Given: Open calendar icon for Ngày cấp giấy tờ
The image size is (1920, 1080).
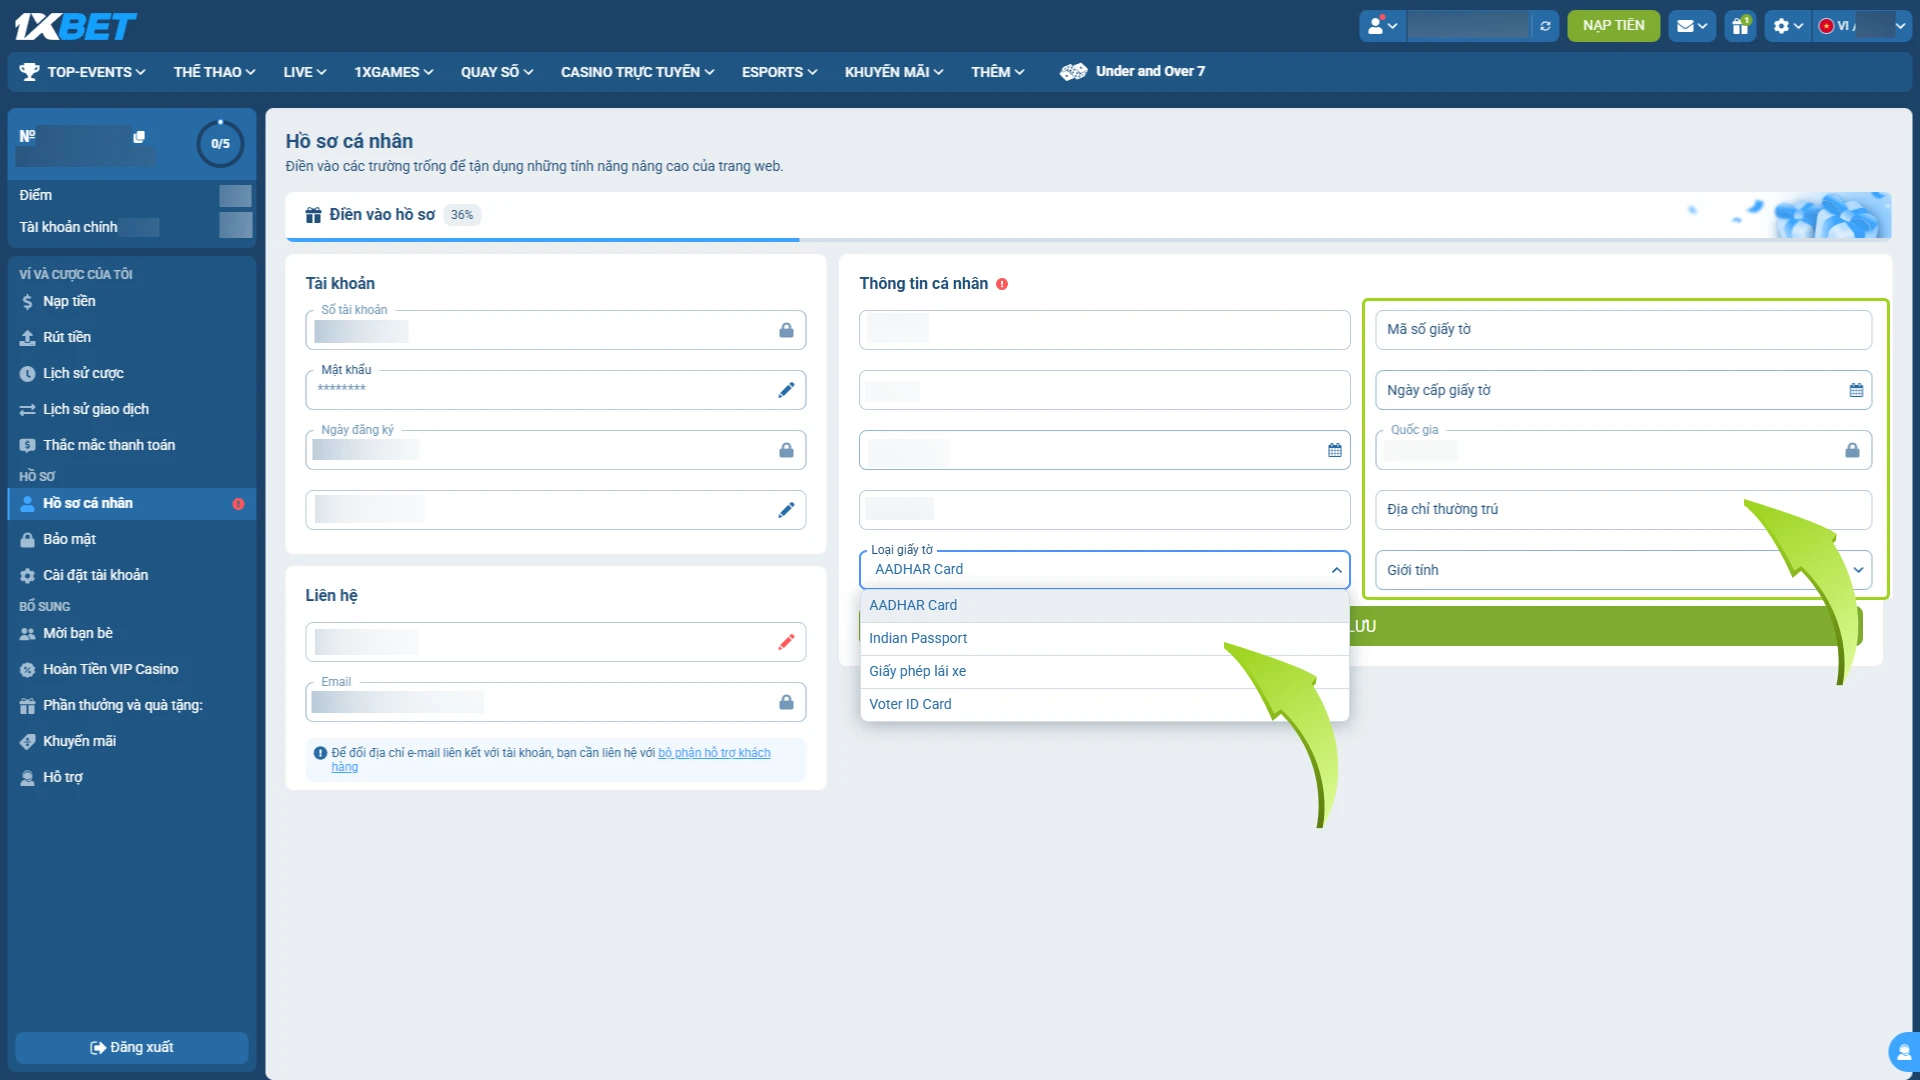Looking at the screenshot, I should (x=1856, y=390).
